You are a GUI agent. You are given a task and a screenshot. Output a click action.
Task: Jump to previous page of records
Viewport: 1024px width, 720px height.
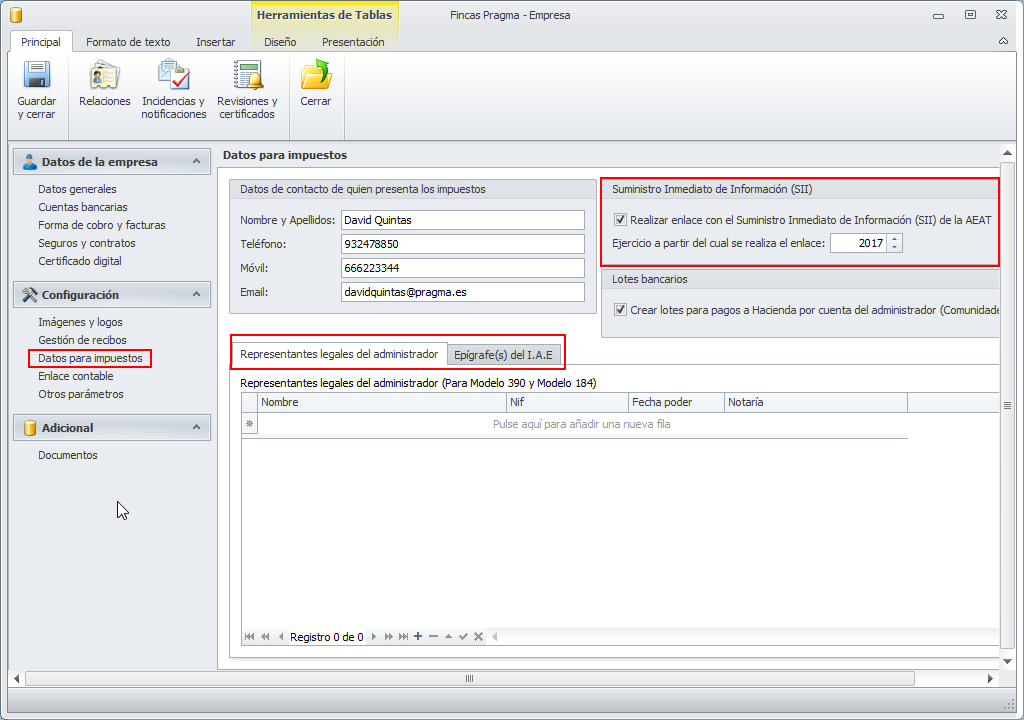tap(265, 636)
